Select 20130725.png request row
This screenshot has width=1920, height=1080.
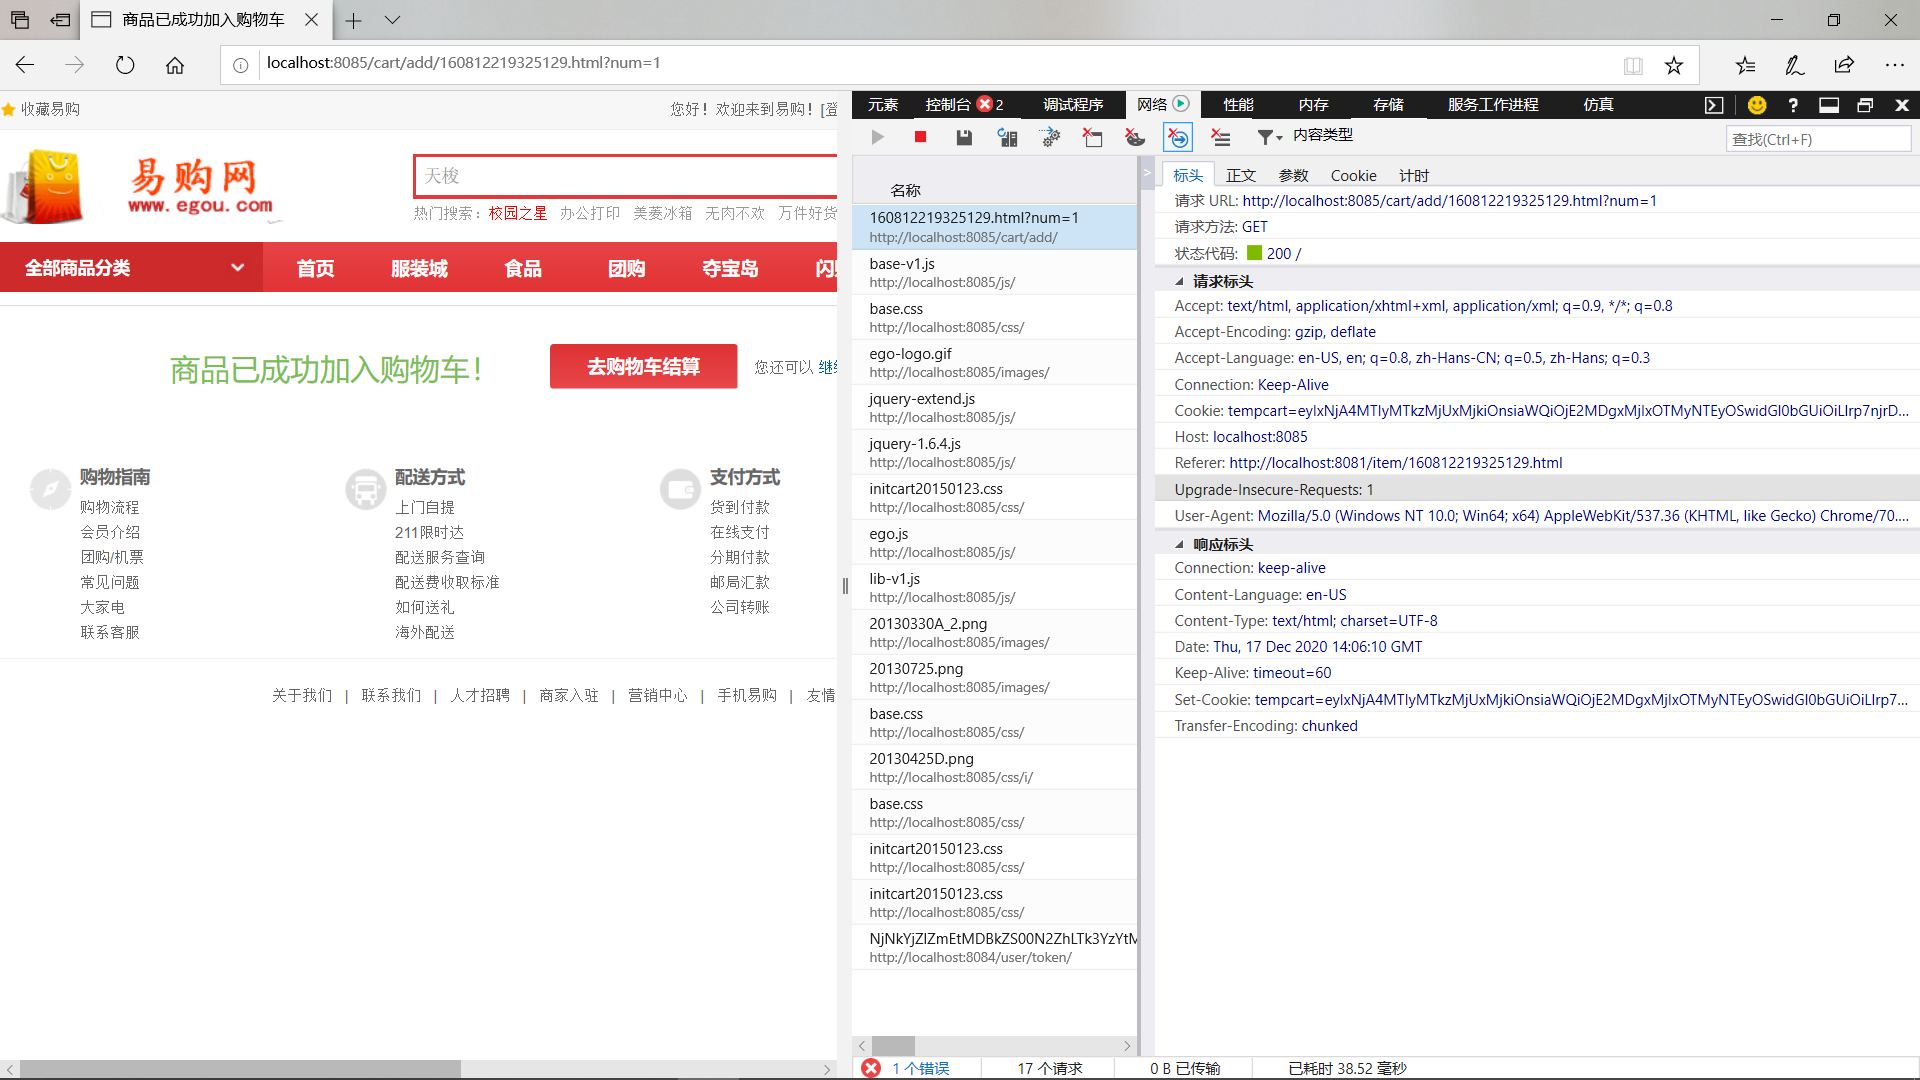pos(995,677)
